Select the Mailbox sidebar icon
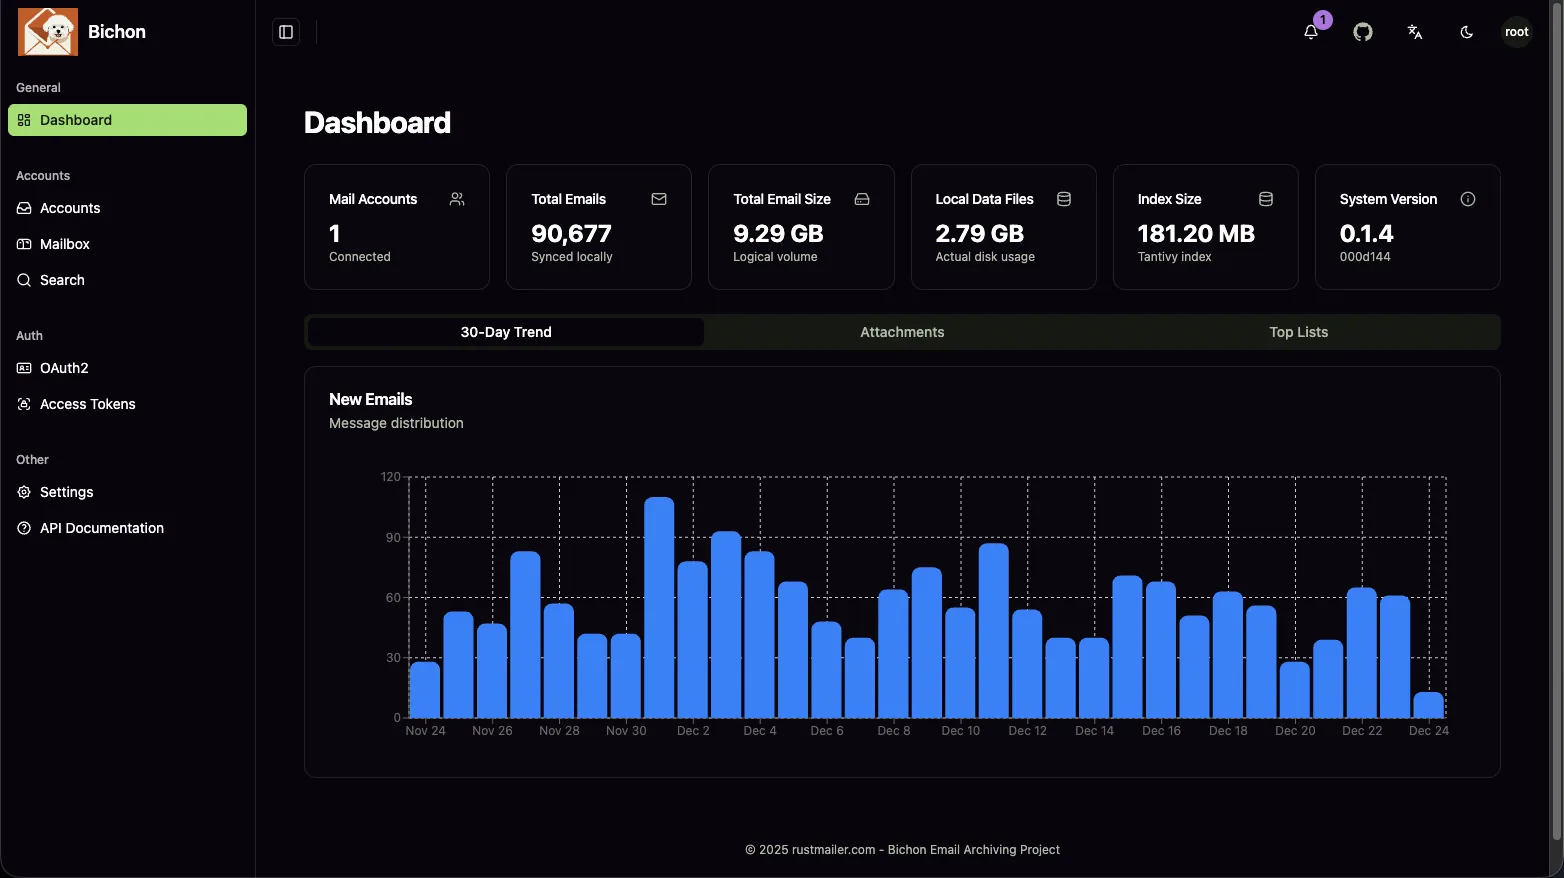The height and width of the screenshot is (878, 1564). 24,244
